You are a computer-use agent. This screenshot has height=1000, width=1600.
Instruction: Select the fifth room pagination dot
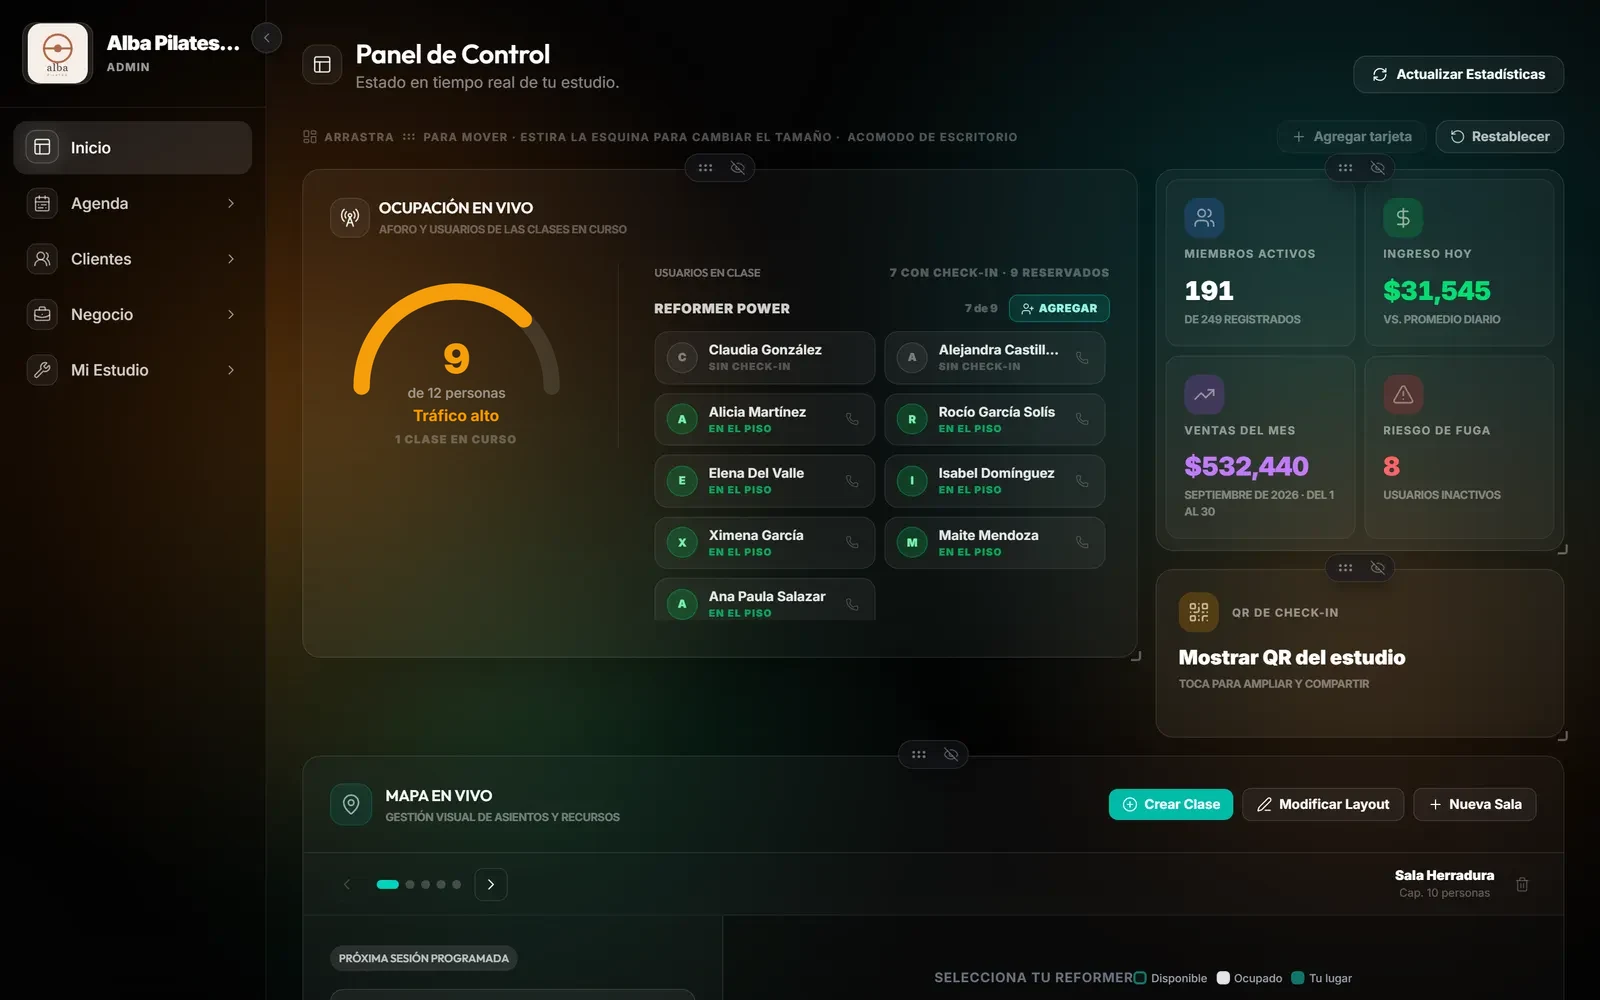[457, 884]
